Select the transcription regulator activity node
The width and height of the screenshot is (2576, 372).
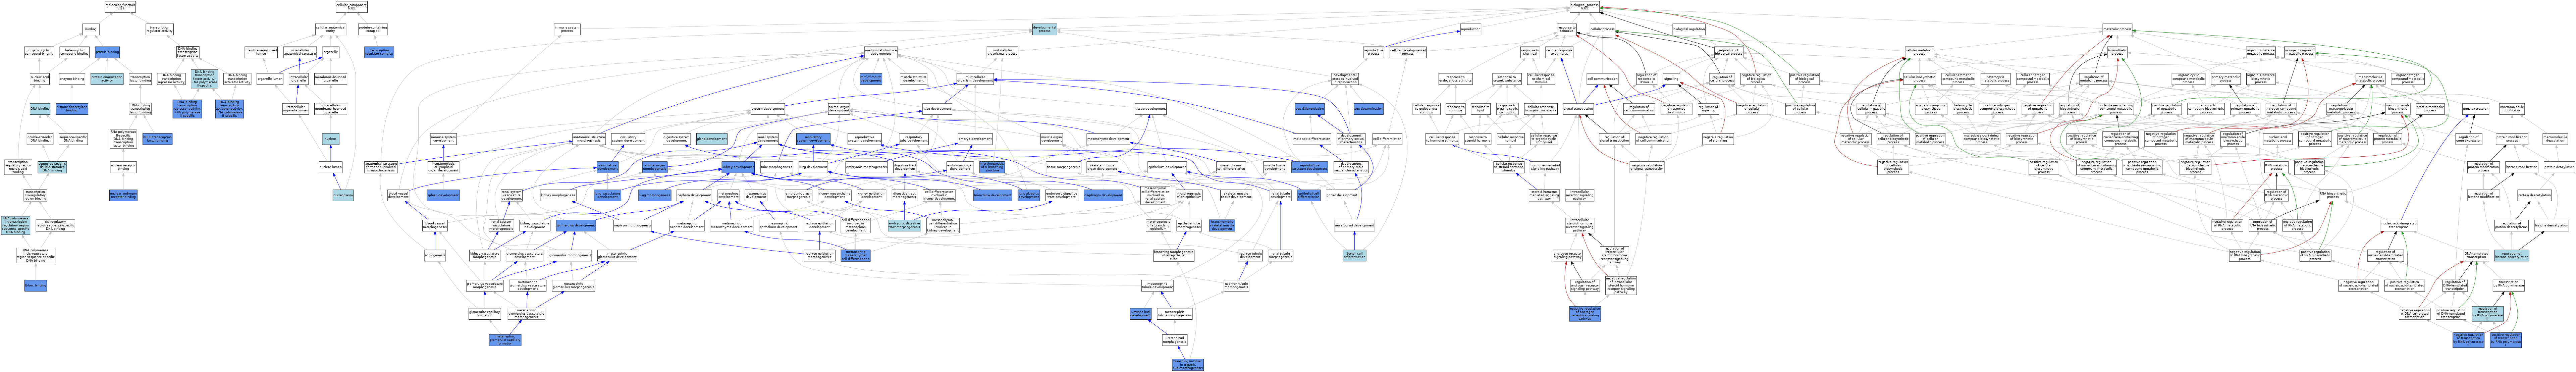point(160,29)
